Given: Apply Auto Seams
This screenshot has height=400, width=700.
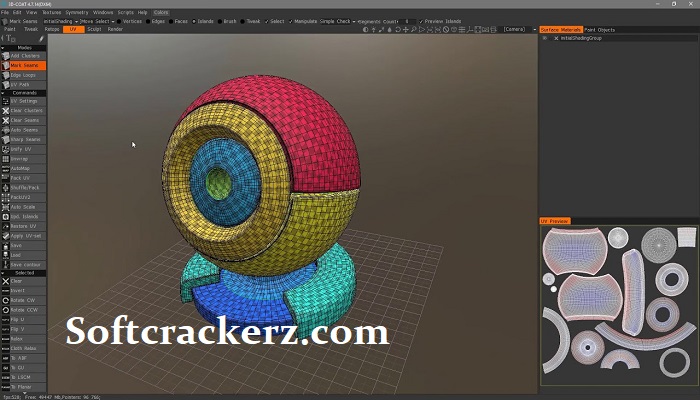Looking at the screenshot, I should coord(23,130).
